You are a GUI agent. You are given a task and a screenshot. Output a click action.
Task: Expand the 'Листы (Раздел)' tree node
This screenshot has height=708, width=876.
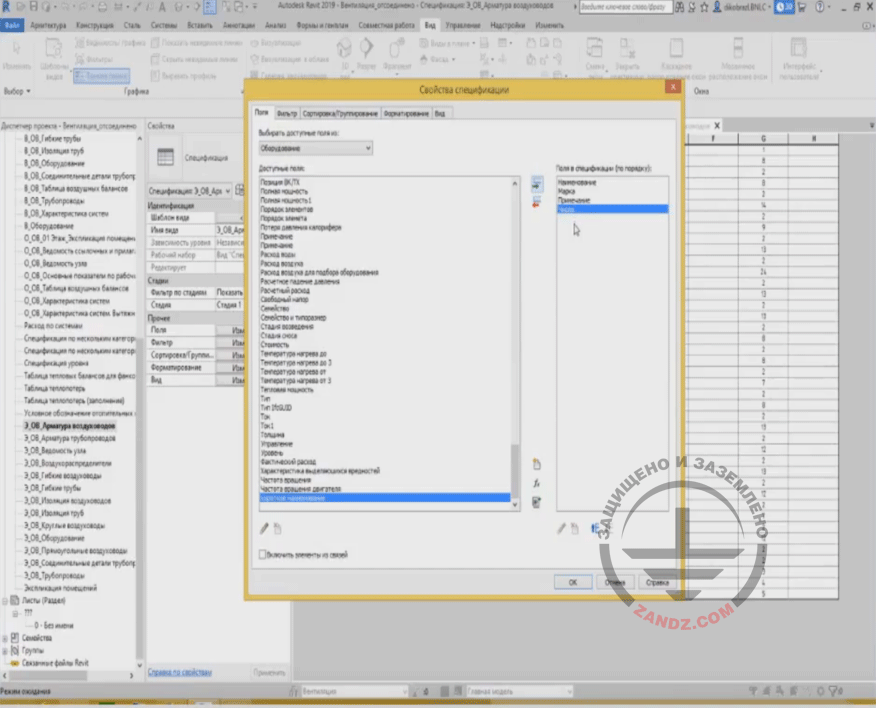[4, 601]
